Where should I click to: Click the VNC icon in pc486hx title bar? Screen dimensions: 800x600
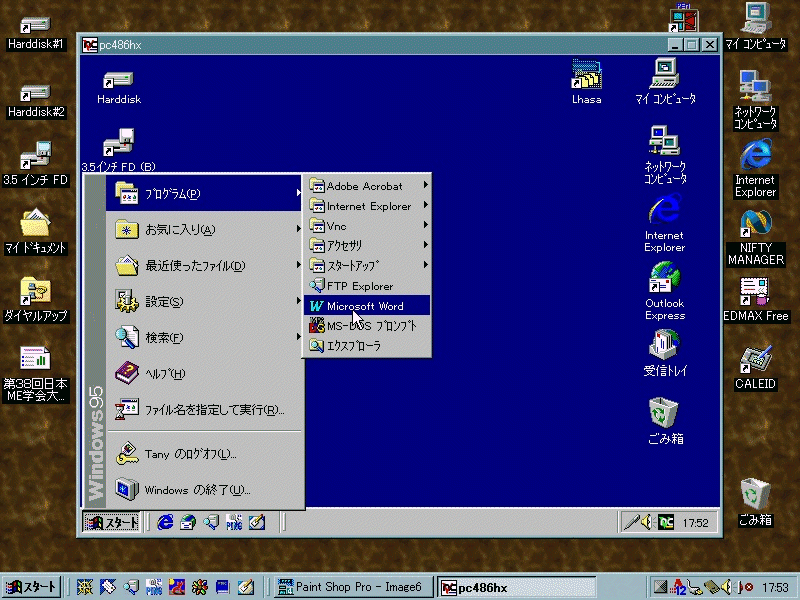[x=90, y=45]
